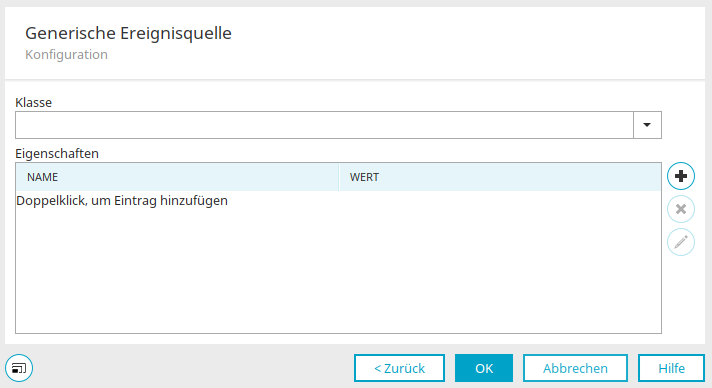
Task: Click the window icon at bottom-left
Action: click(19, 368)
